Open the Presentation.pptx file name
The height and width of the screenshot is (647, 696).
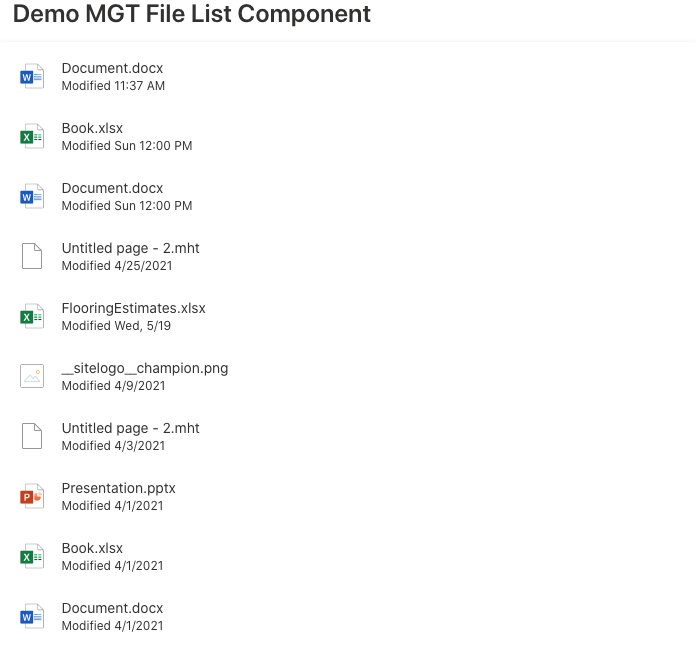click(118, 488)
